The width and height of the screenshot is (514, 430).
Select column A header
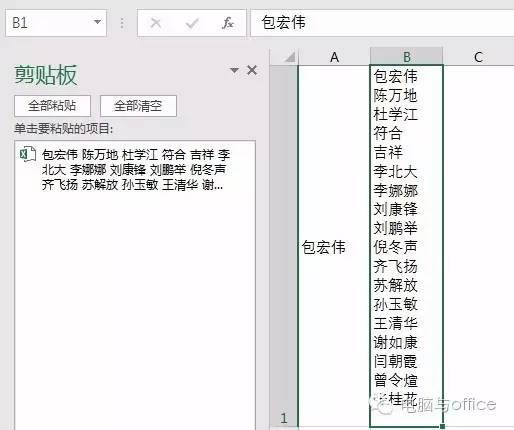[334, 57]
